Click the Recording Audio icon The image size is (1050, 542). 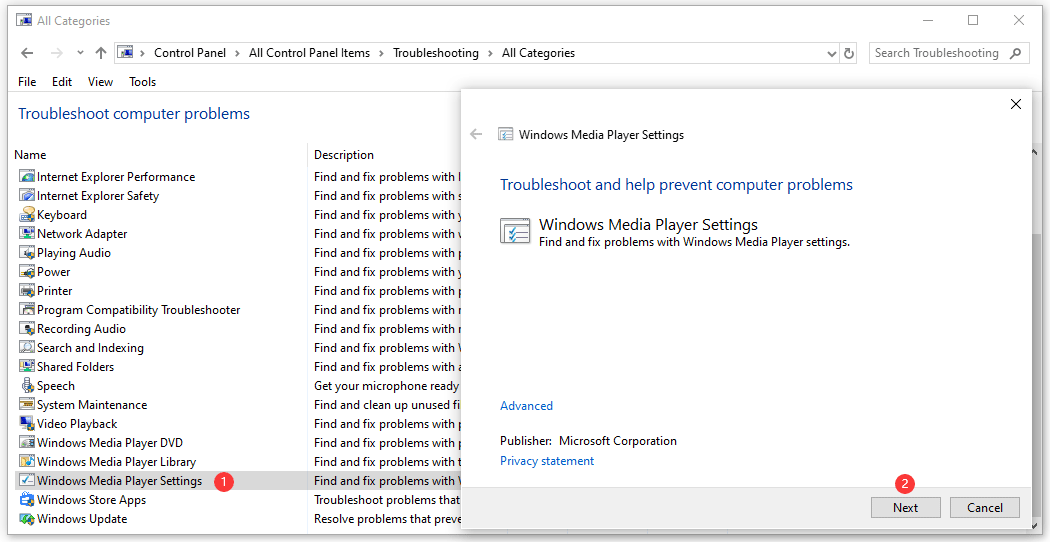[x=27, y=329]
